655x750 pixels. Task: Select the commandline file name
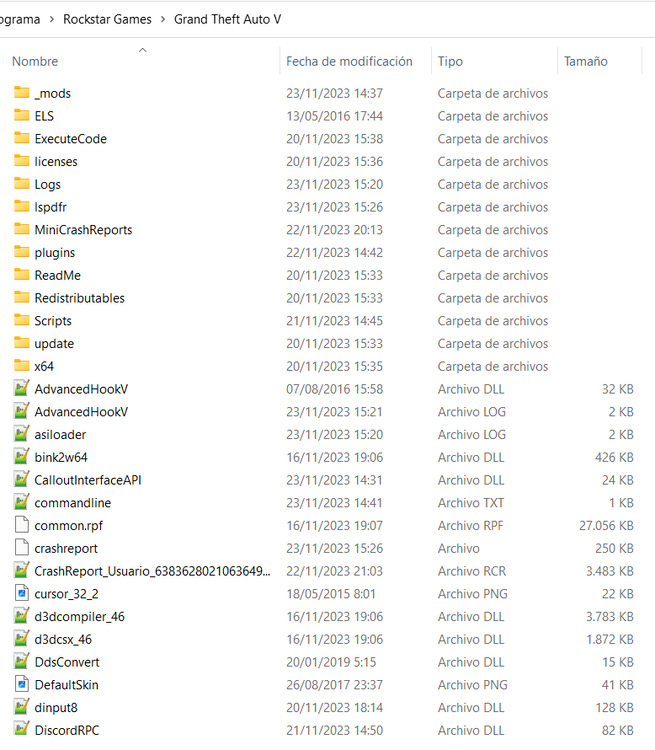pyautogui.click(x=73, y=503)
